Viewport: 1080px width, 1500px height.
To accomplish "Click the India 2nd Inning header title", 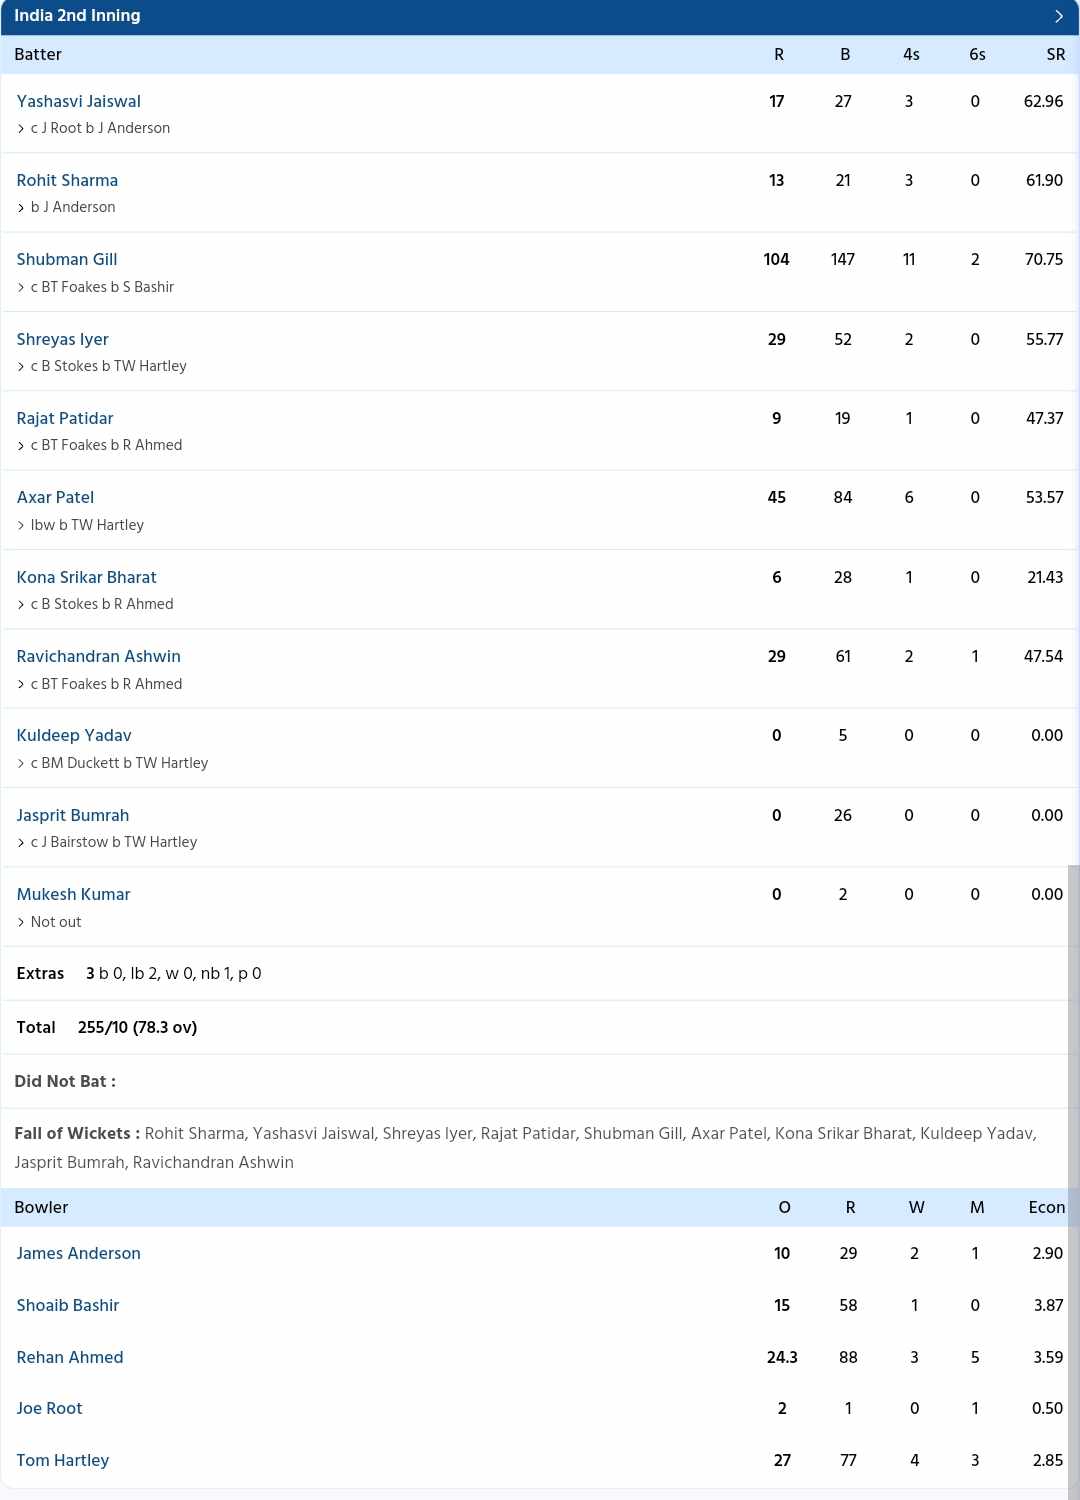I will click(x=77, y=16).
